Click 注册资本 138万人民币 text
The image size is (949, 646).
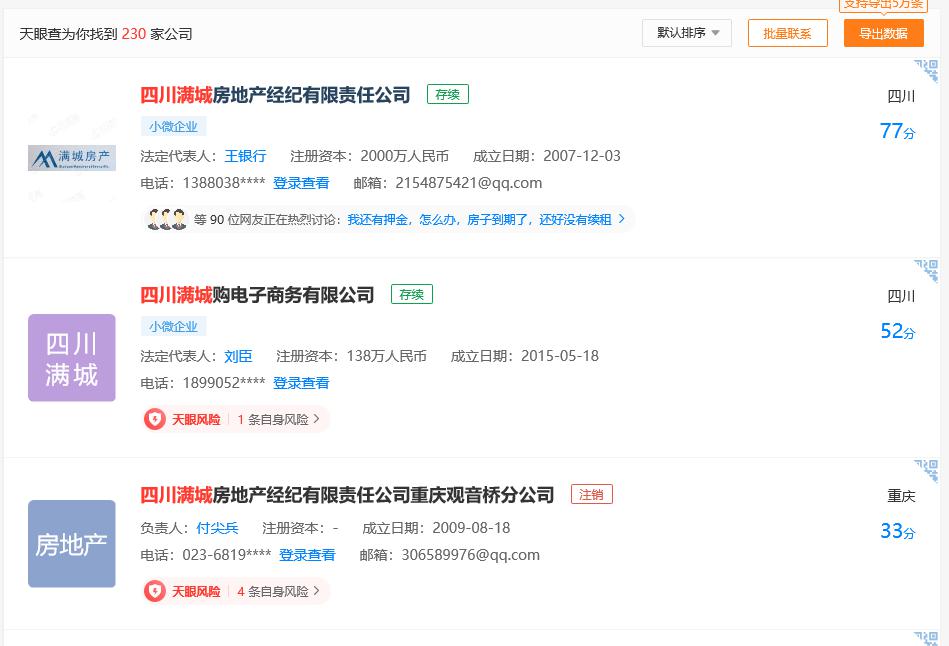(351, 356)
